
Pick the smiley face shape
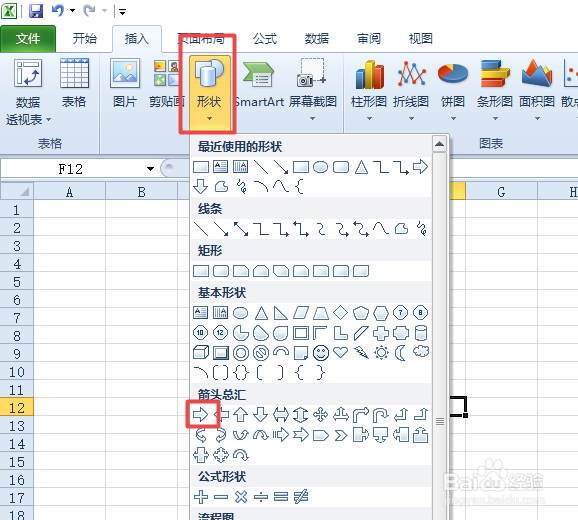click(x=321, y=353)
